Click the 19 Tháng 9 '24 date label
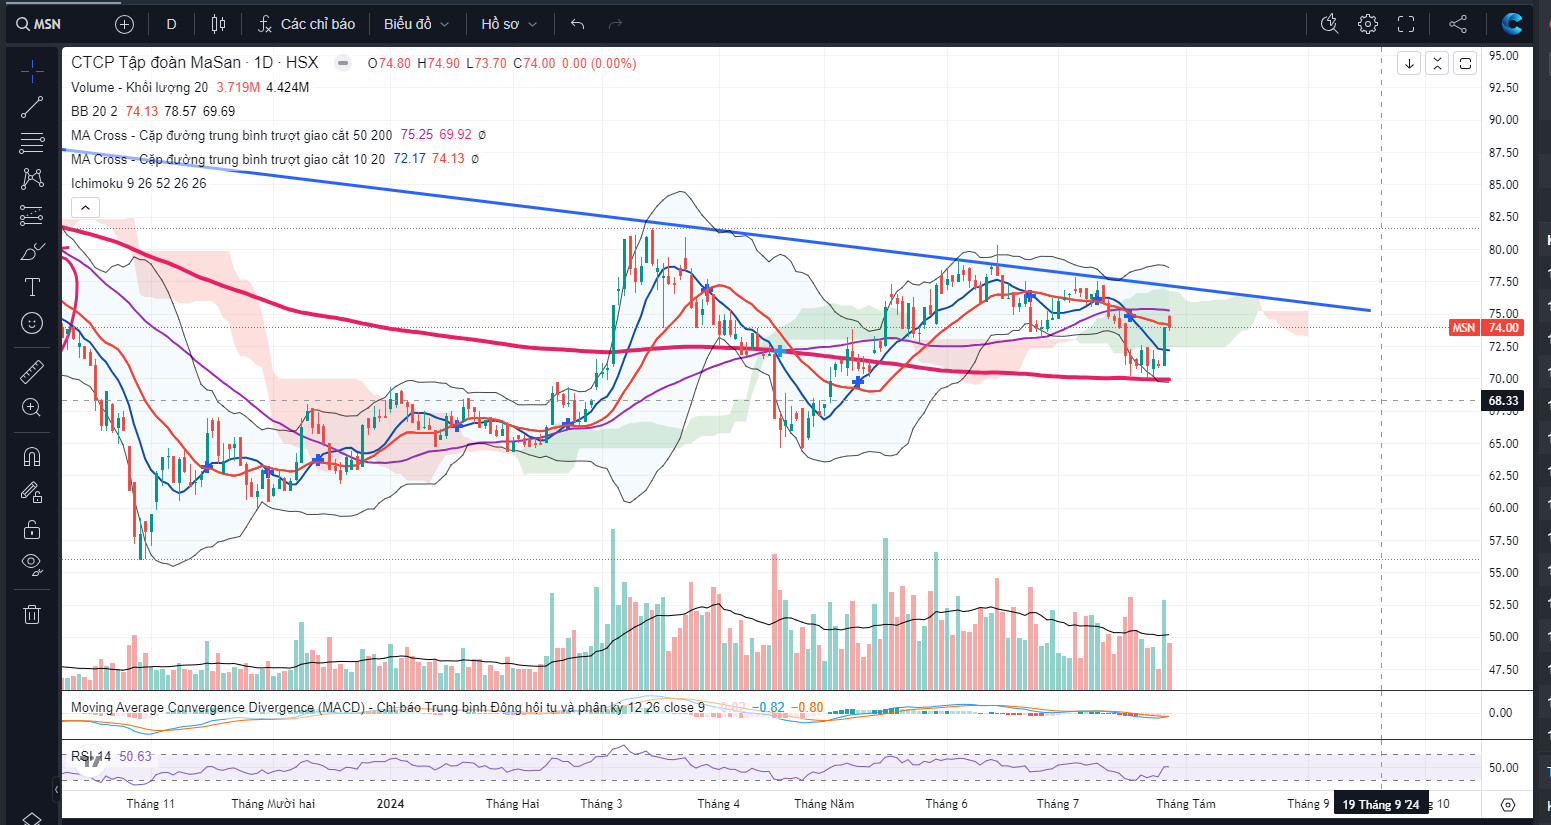The height and width of the screenshot is (825, 1551). 1381,804
